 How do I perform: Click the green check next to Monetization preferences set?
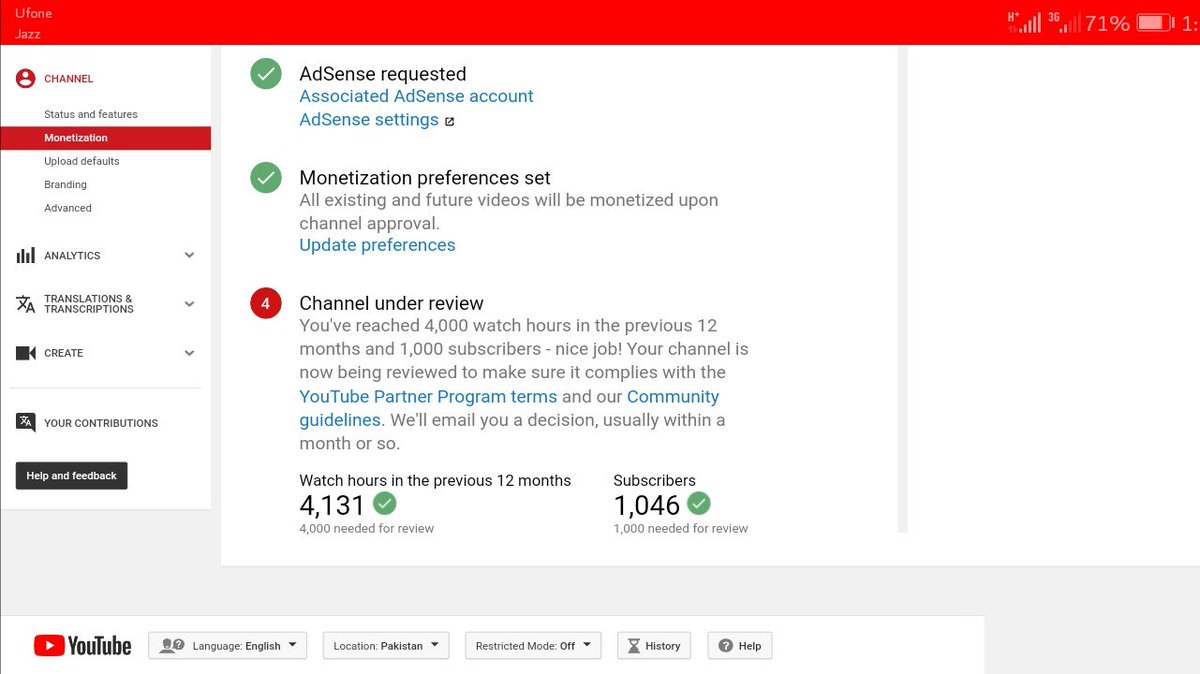pyautogui.click(x=266, y=177)
